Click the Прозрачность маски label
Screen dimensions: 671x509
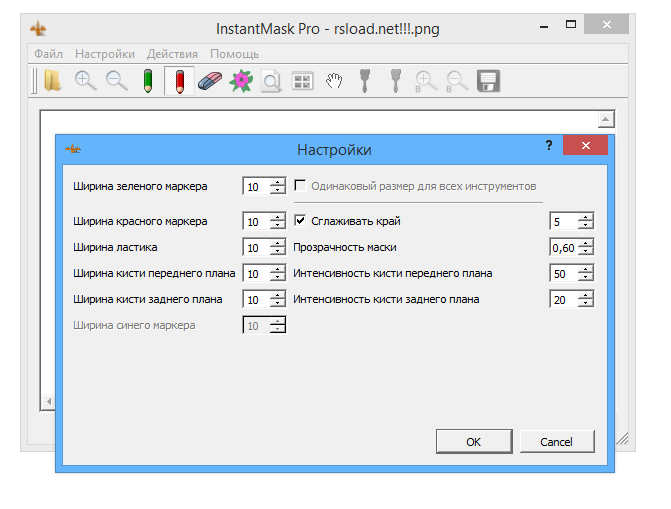pos(345,247)
